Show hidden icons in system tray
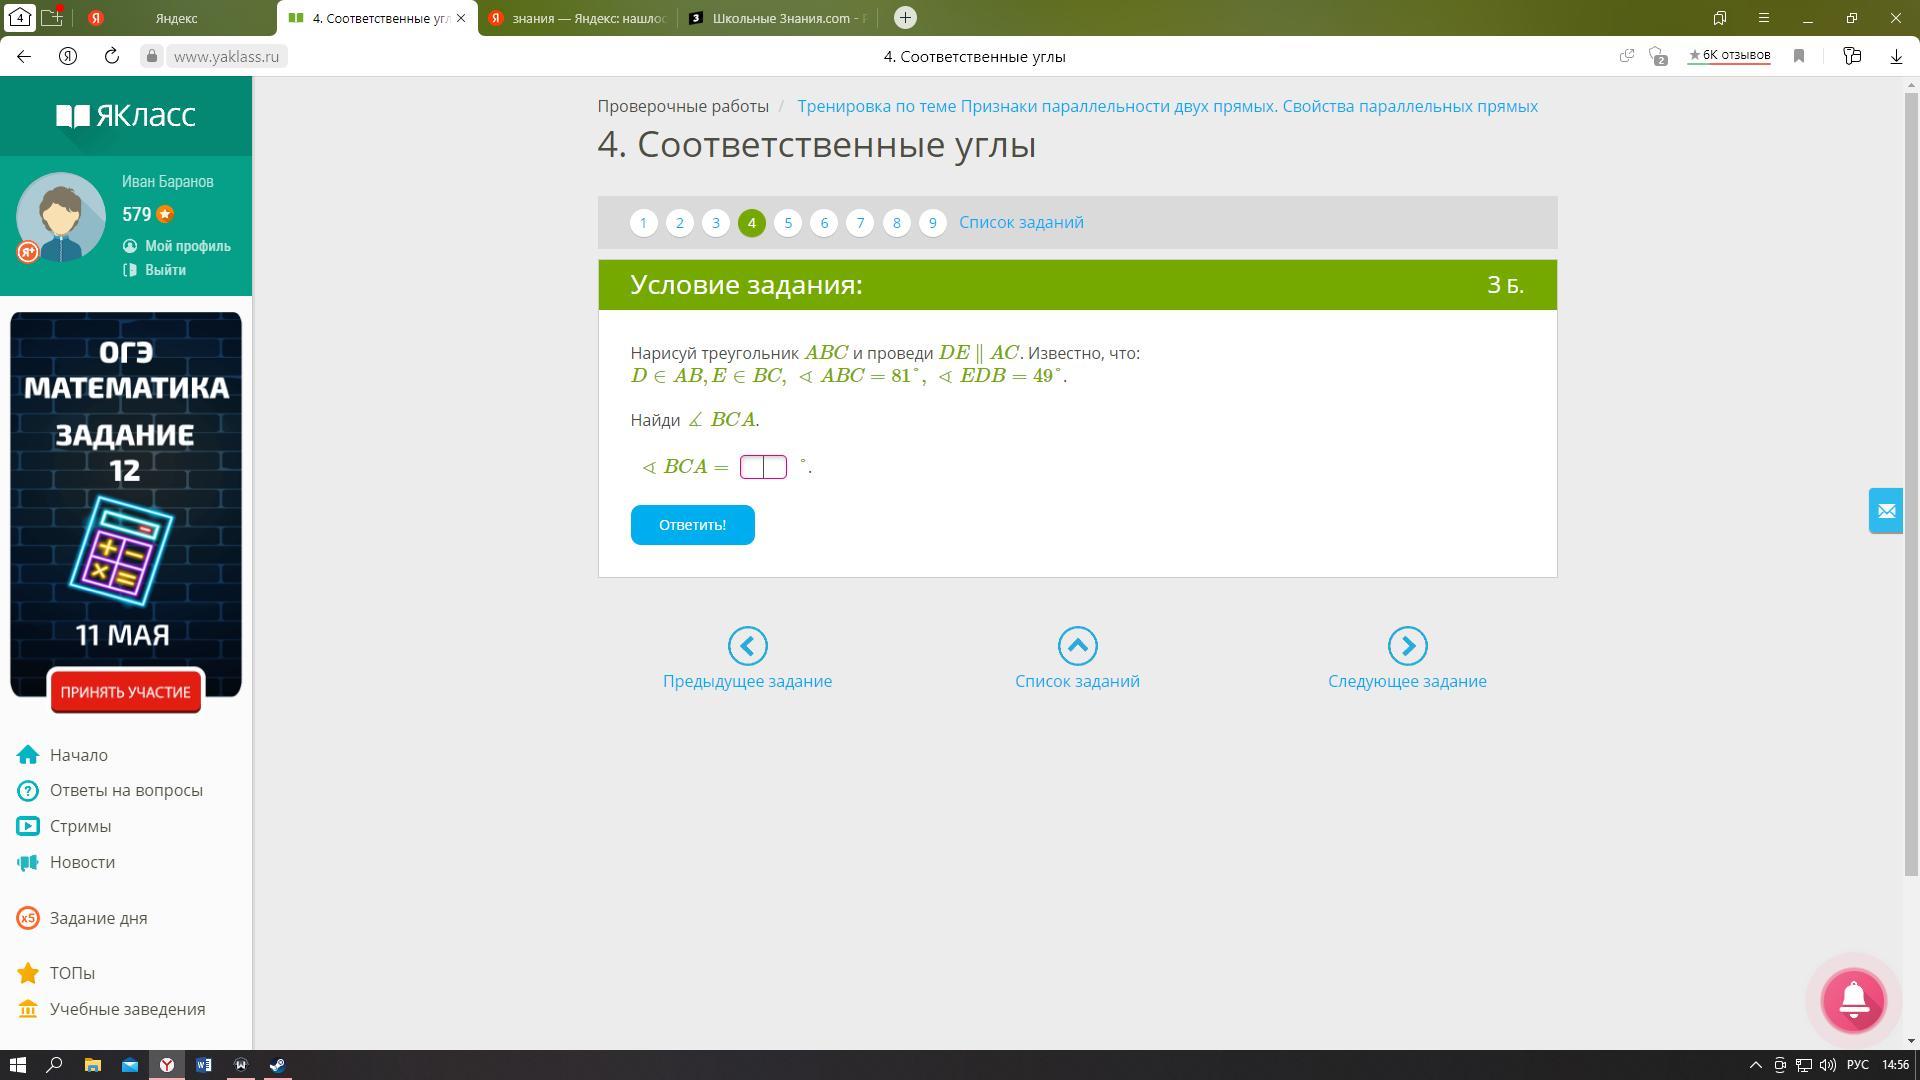Image resolution: width=1920 pixels, height=1080 pixels. pos(1755,1065)
